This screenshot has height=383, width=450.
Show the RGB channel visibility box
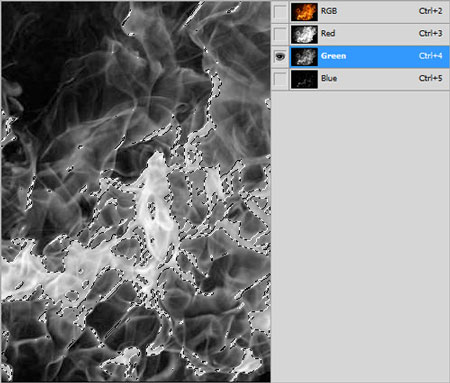(280, 12)
